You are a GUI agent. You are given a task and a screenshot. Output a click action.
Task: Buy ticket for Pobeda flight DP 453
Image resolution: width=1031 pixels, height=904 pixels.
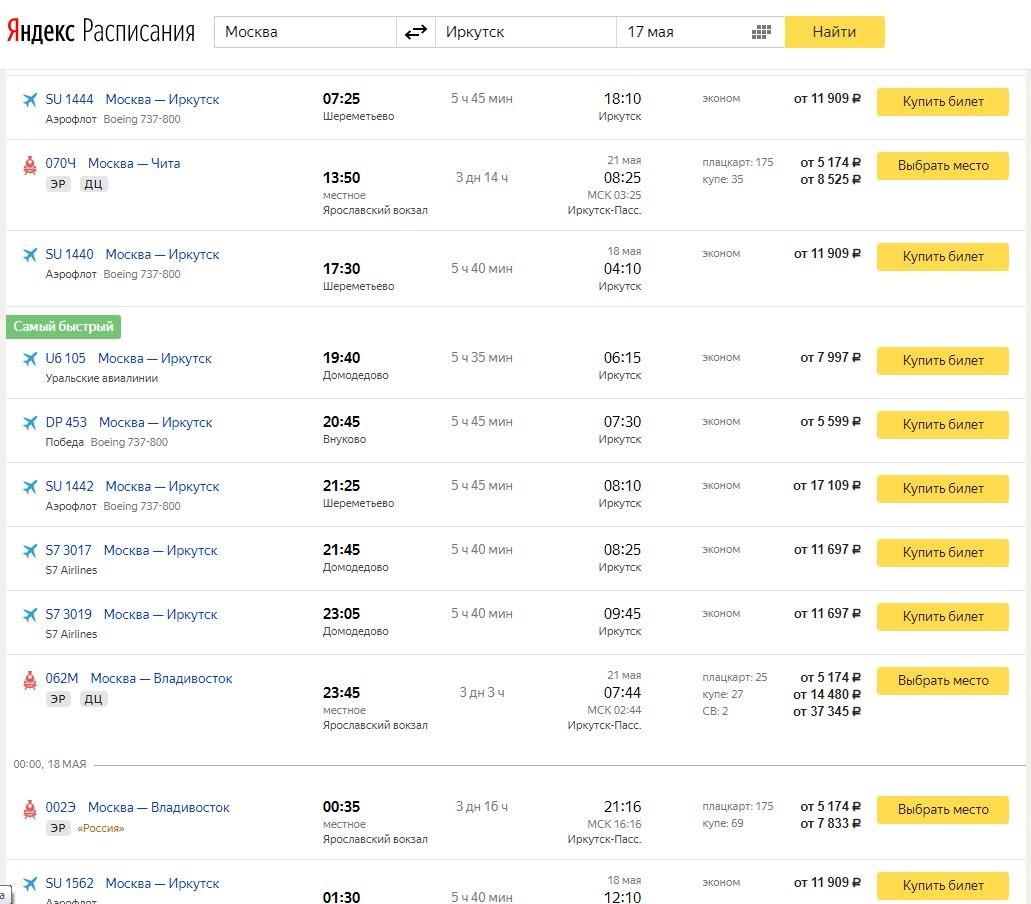942,425
